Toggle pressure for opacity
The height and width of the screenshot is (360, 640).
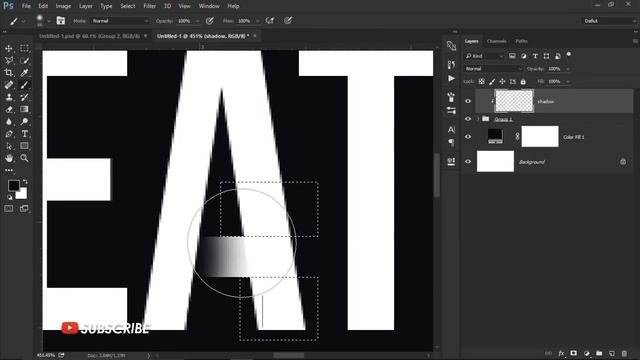click(210, 21)
